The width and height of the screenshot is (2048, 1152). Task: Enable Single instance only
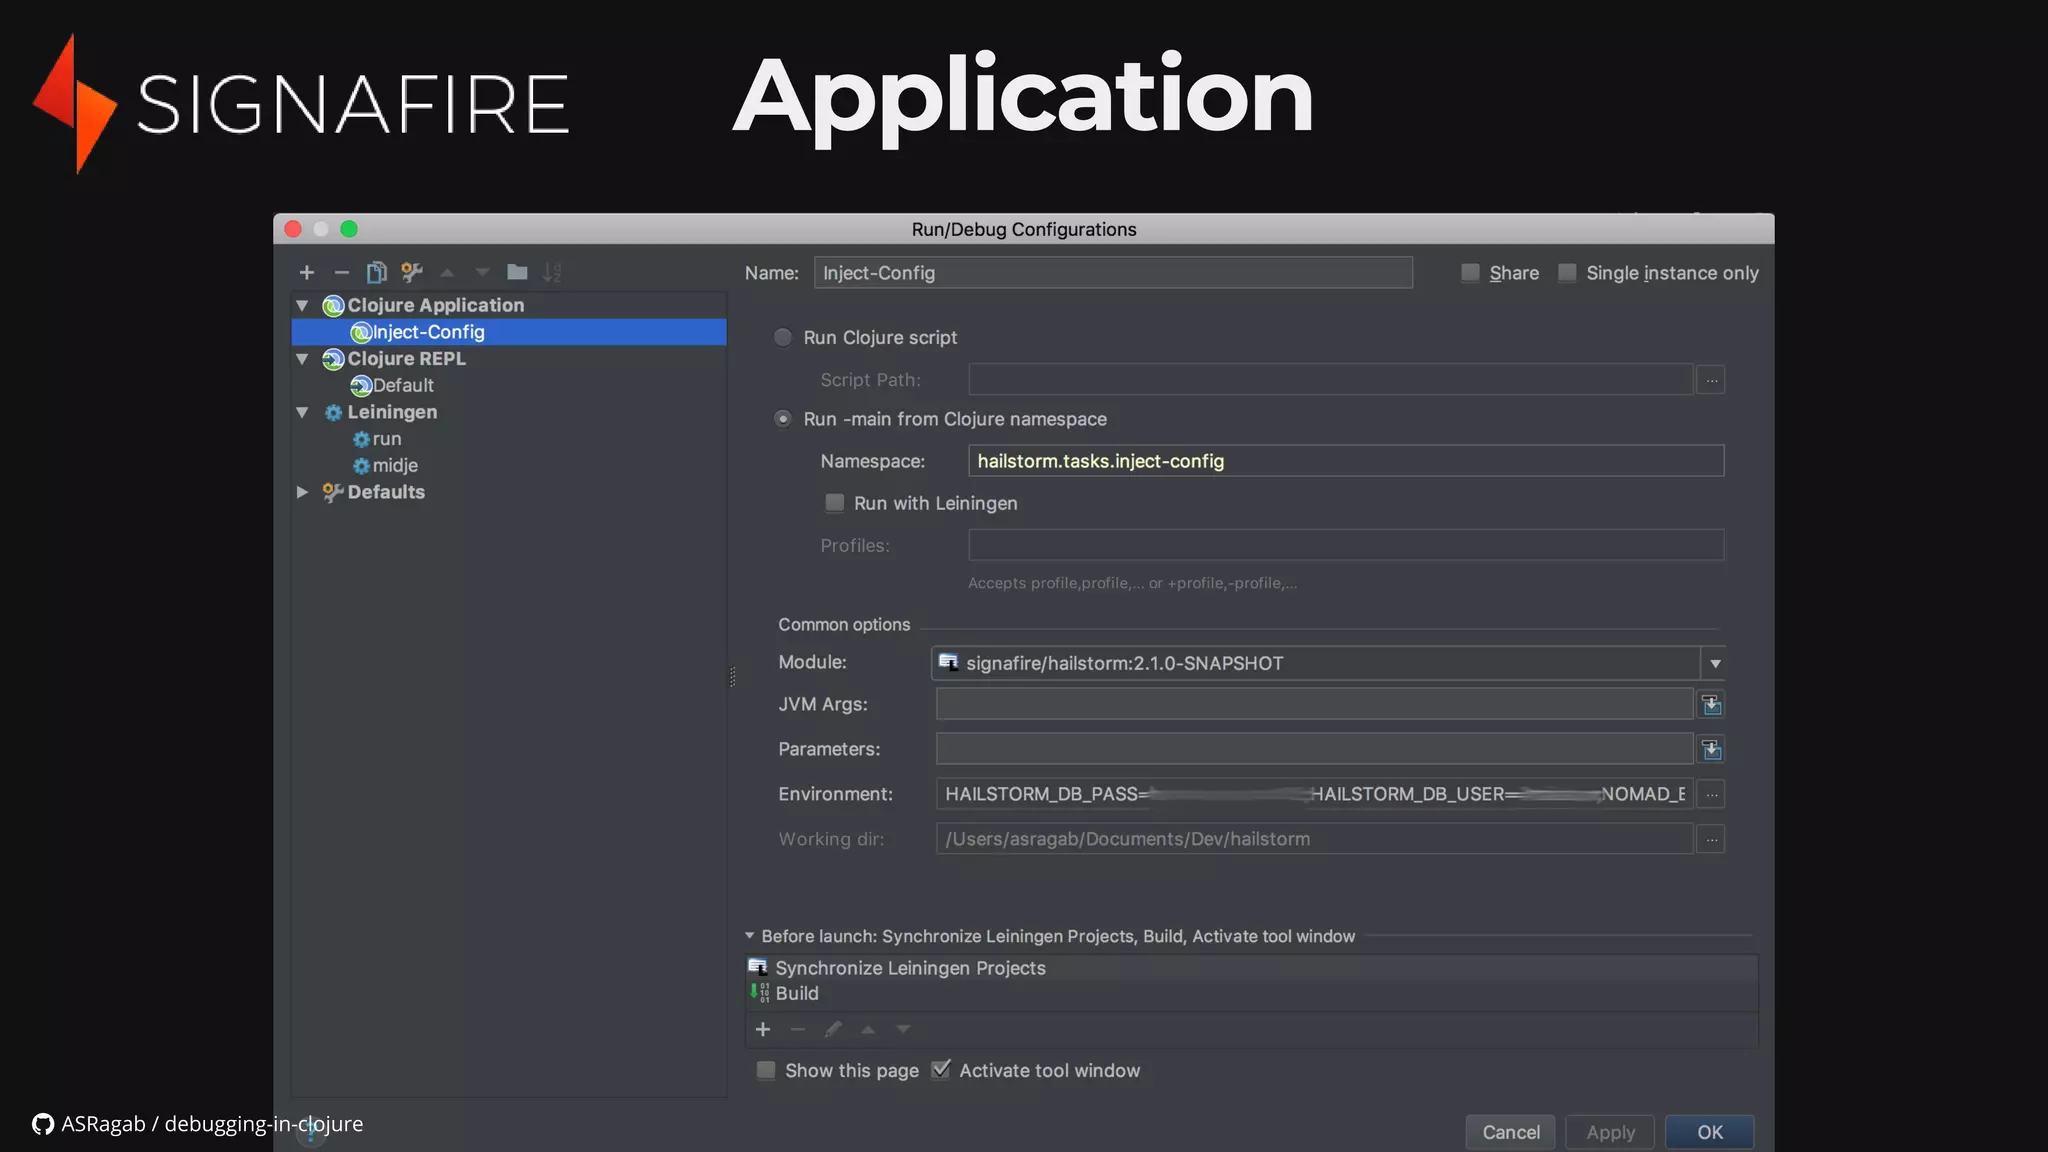(1567, 273)
